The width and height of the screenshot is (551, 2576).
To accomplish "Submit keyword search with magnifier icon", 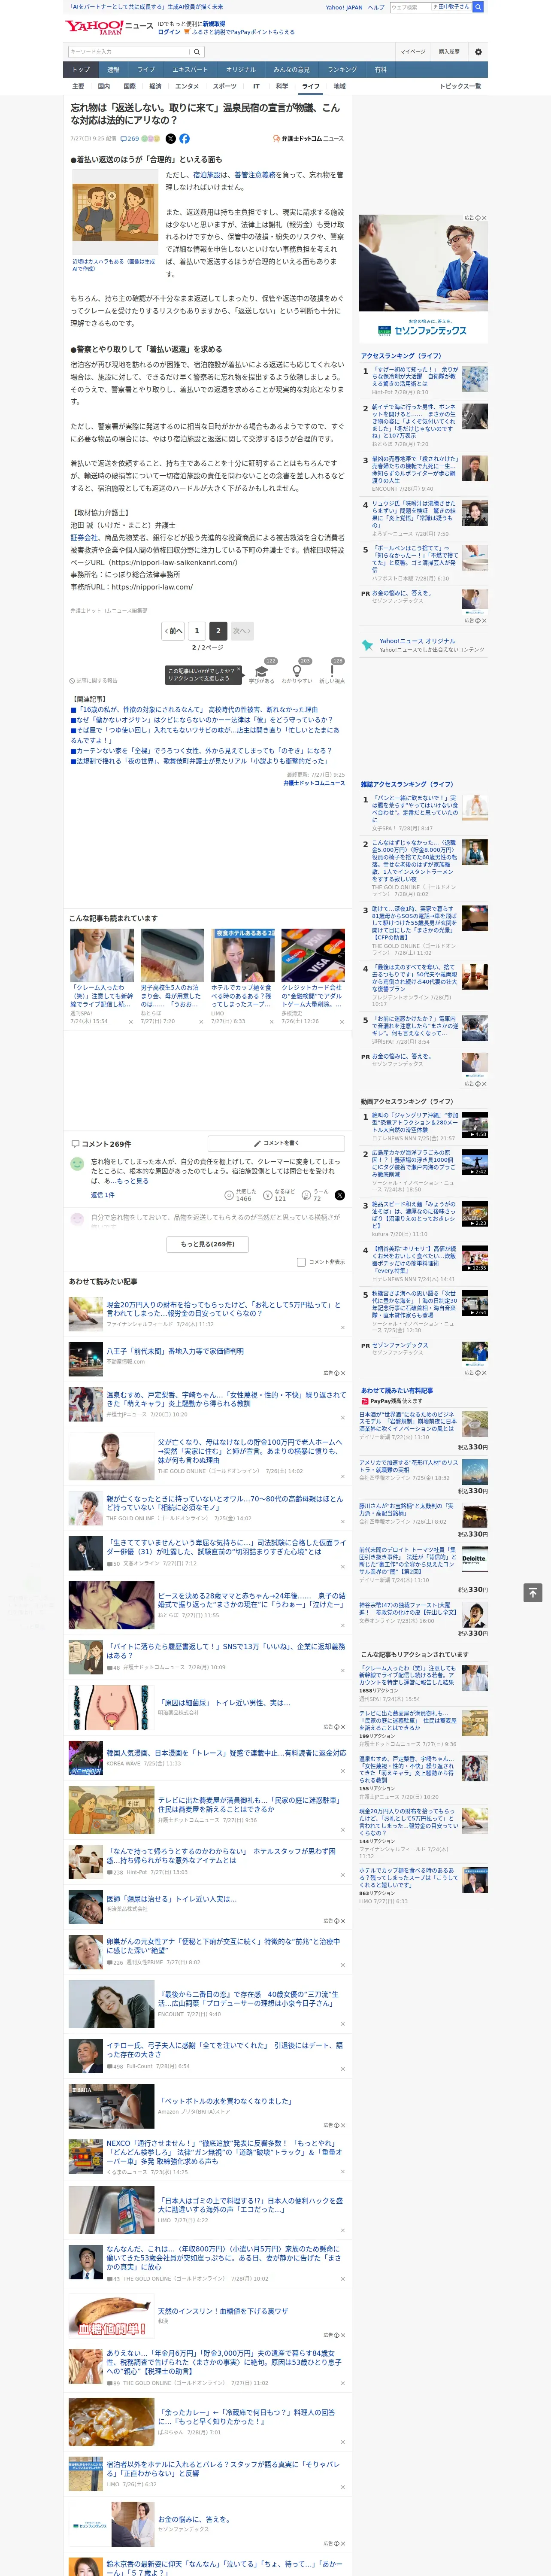I will (197, 52).
